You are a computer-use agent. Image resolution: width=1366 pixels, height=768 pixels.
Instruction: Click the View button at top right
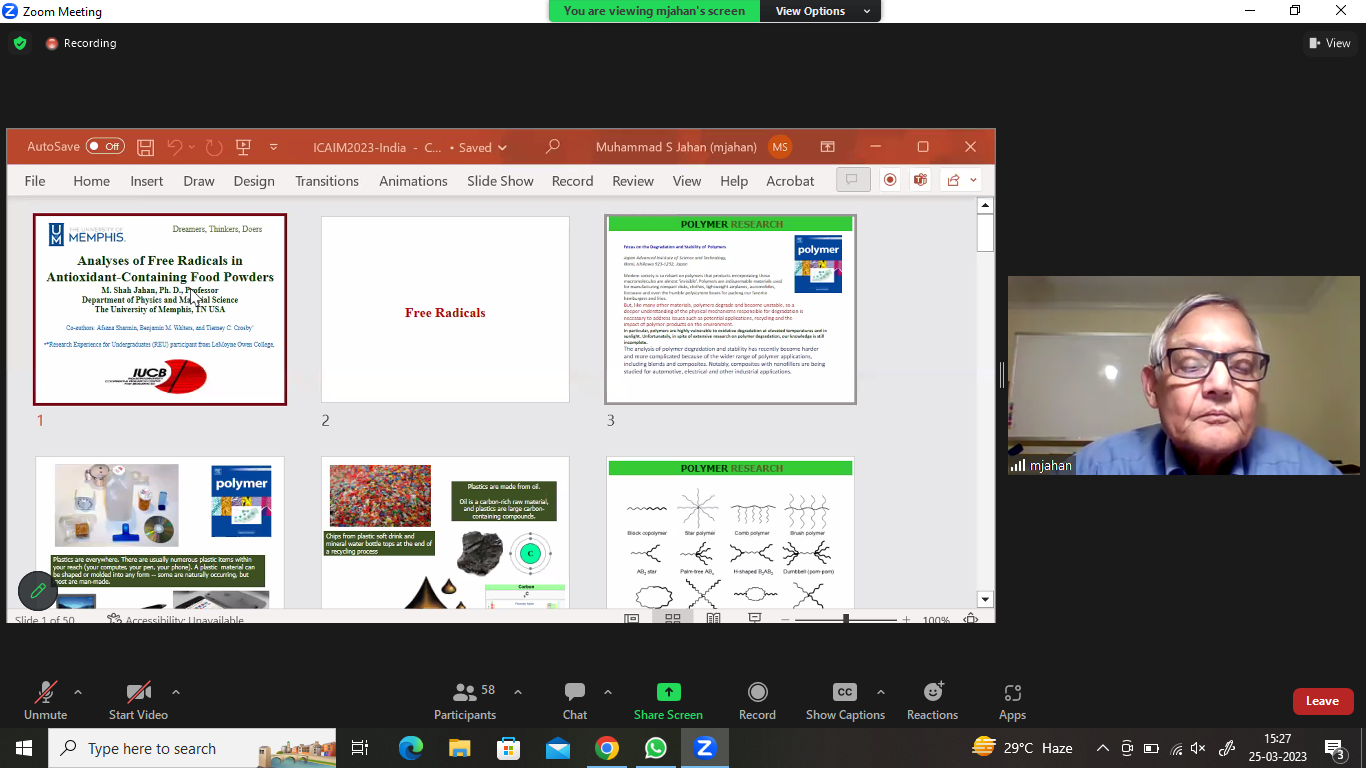(1330, 43)
